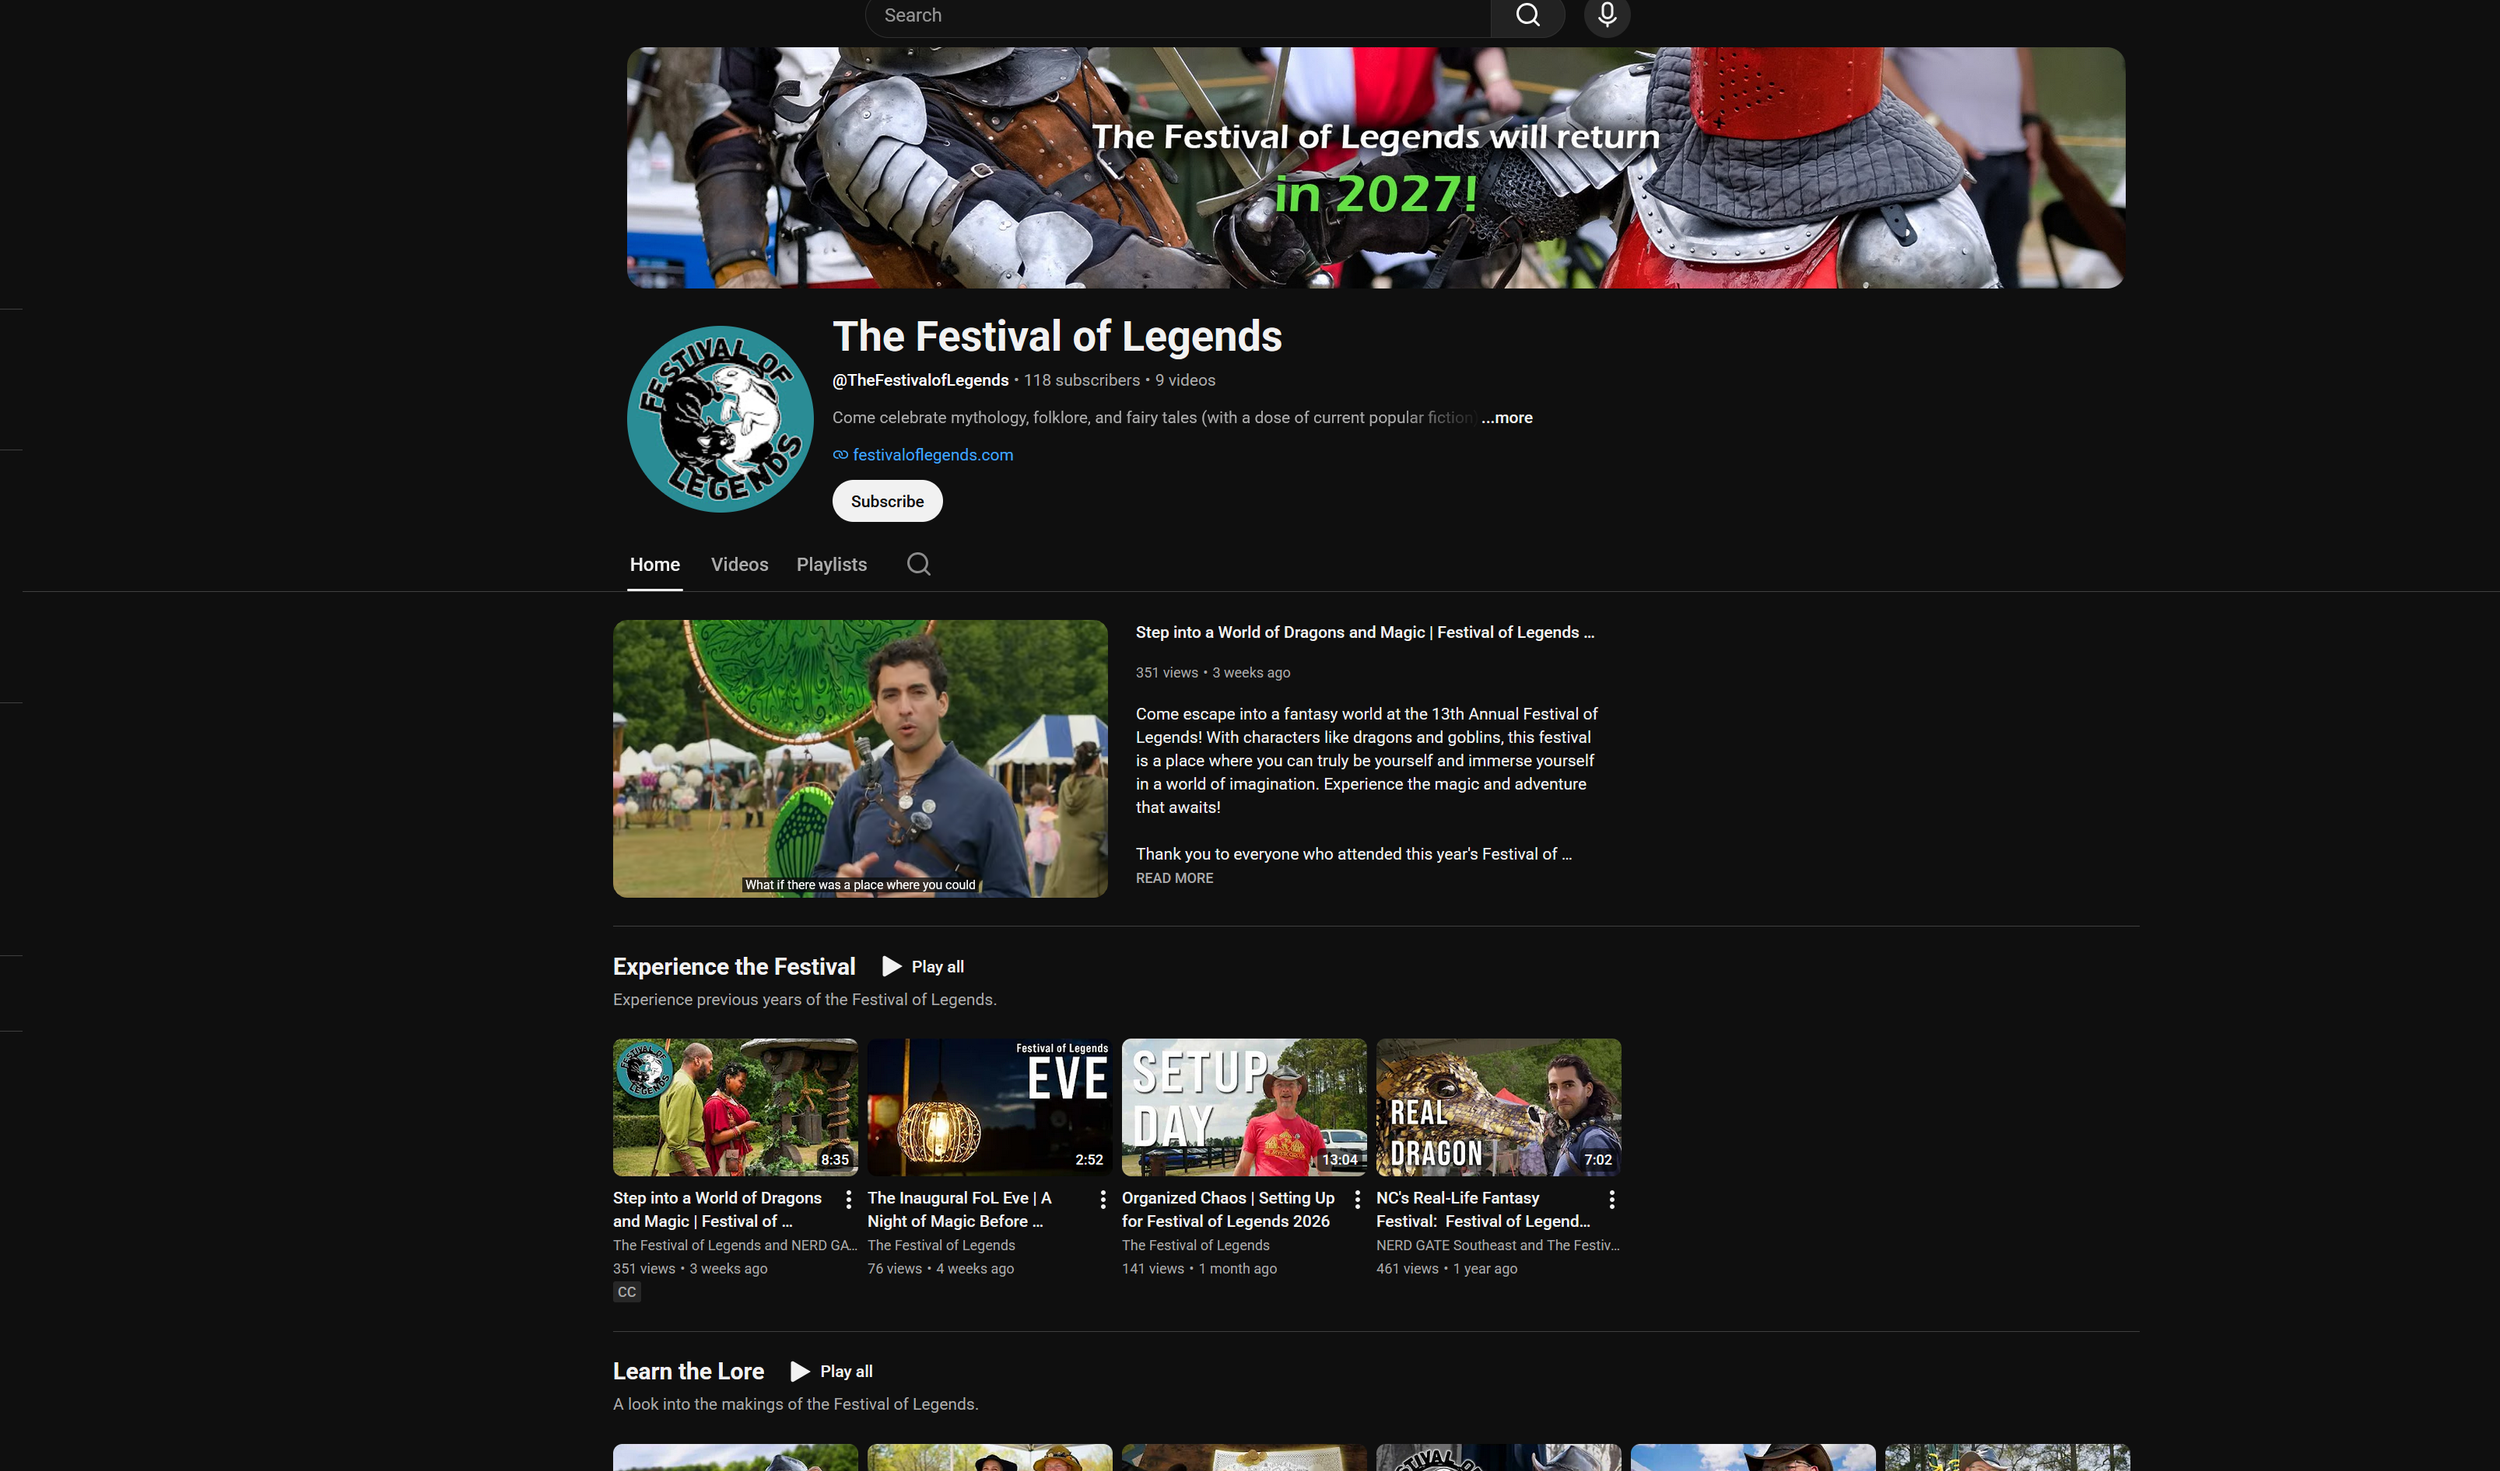Open options for Step into a World video
The width and height of the screenshot is (2500, 1471).
point(849,1199)
